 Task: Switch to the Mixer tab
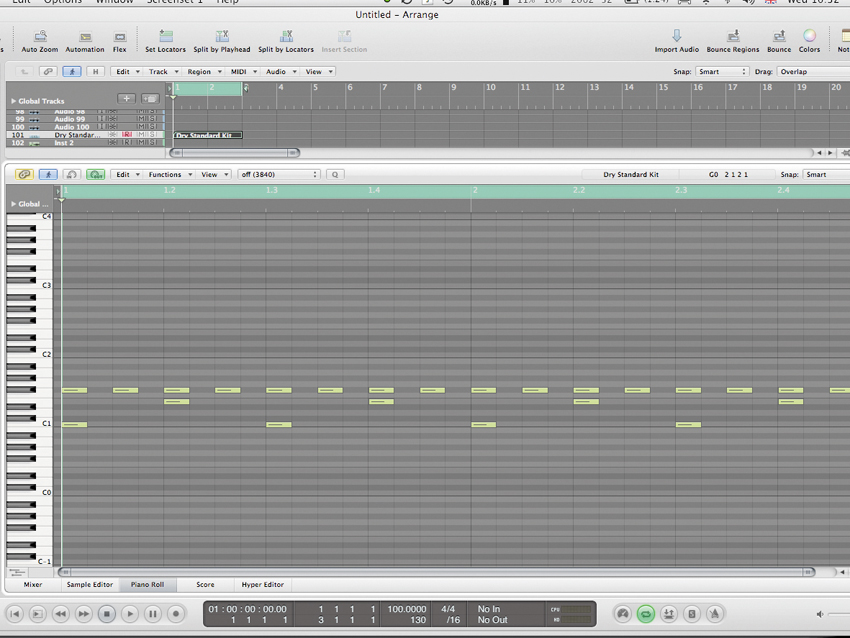(33, 584)
